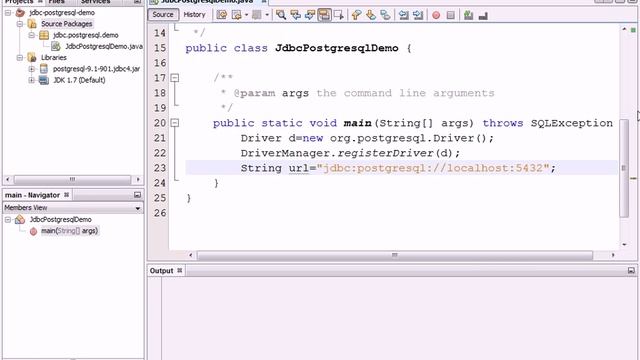This screenshot has width=640, height=360.
Task: Expand postgresql-9.1-901.jdbc4.jar node
Action: [x=31, y=69]
